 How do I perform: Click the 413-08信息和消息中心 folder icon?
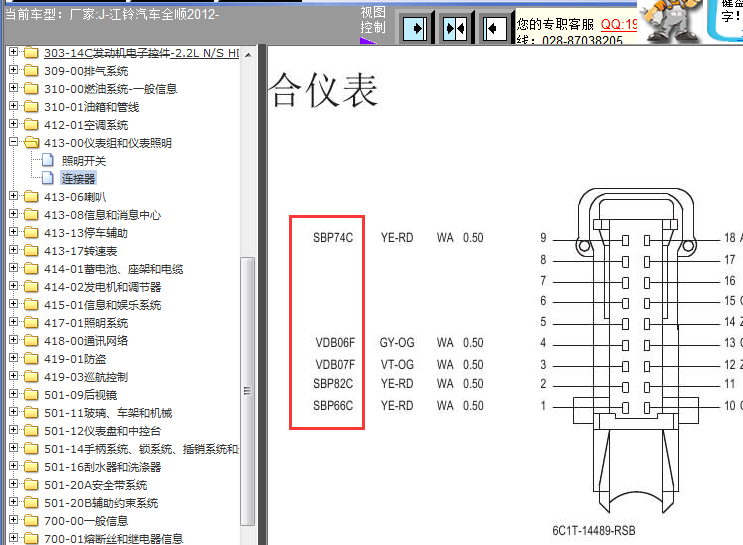(31, 215)
